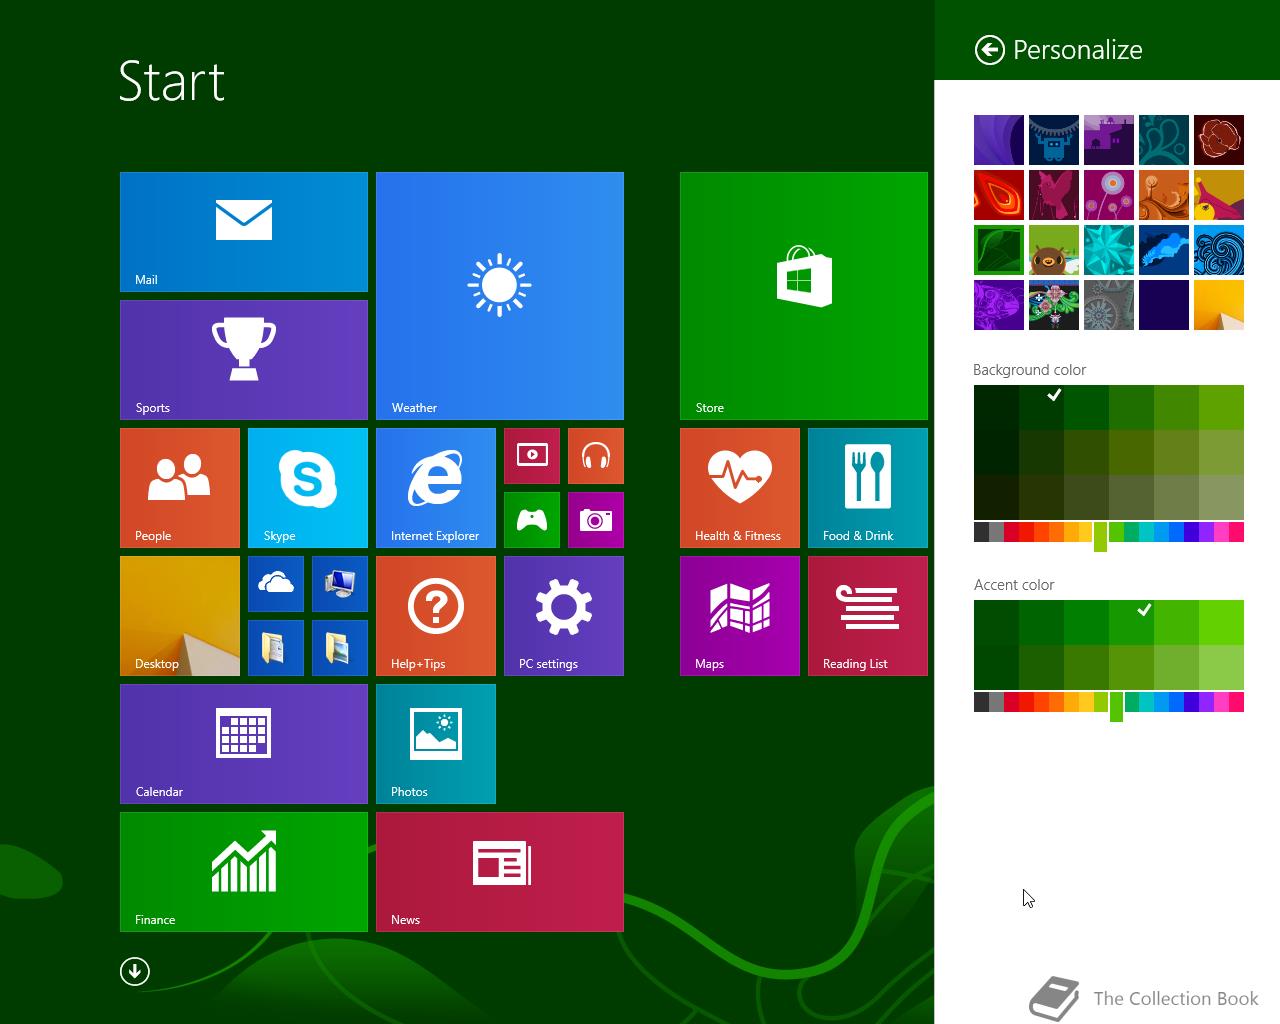This screenshot has height=1024, width=1280.
Task: Choose the checked accent color swatch
Action: (x=1131, y=622)
